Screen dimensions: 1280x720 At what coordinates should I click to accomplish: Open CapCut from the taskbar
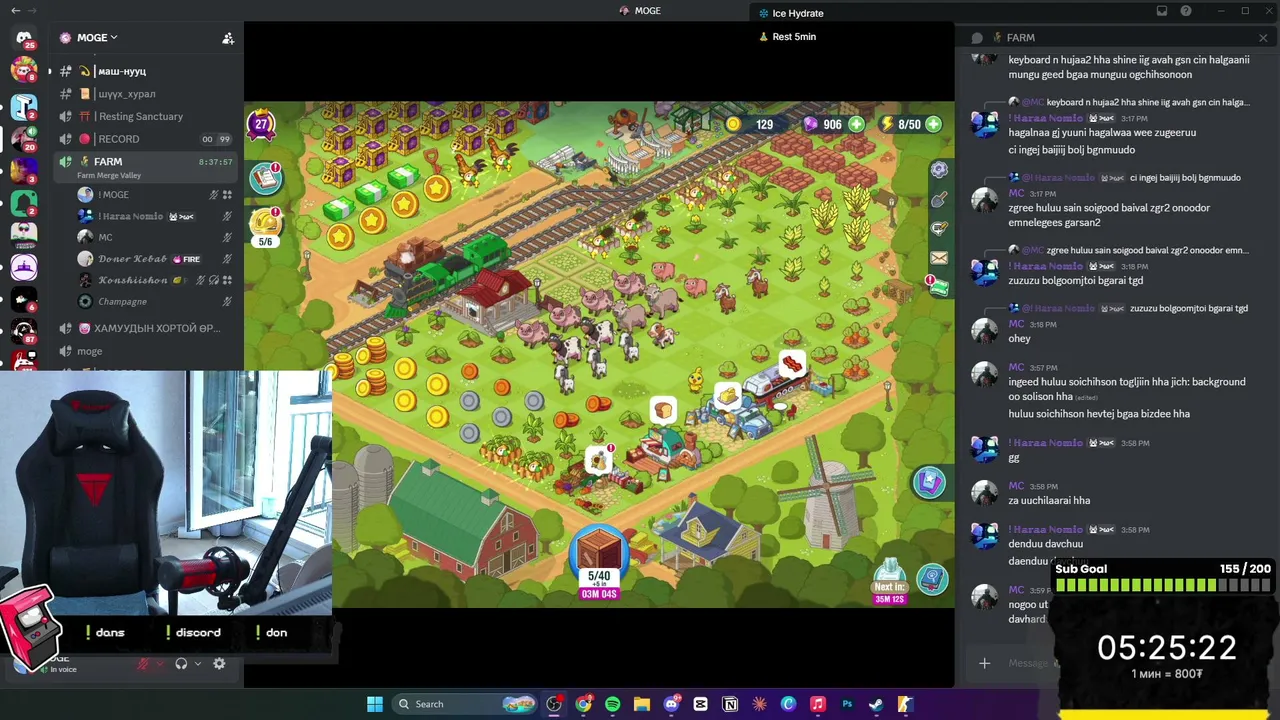point(700,704)
